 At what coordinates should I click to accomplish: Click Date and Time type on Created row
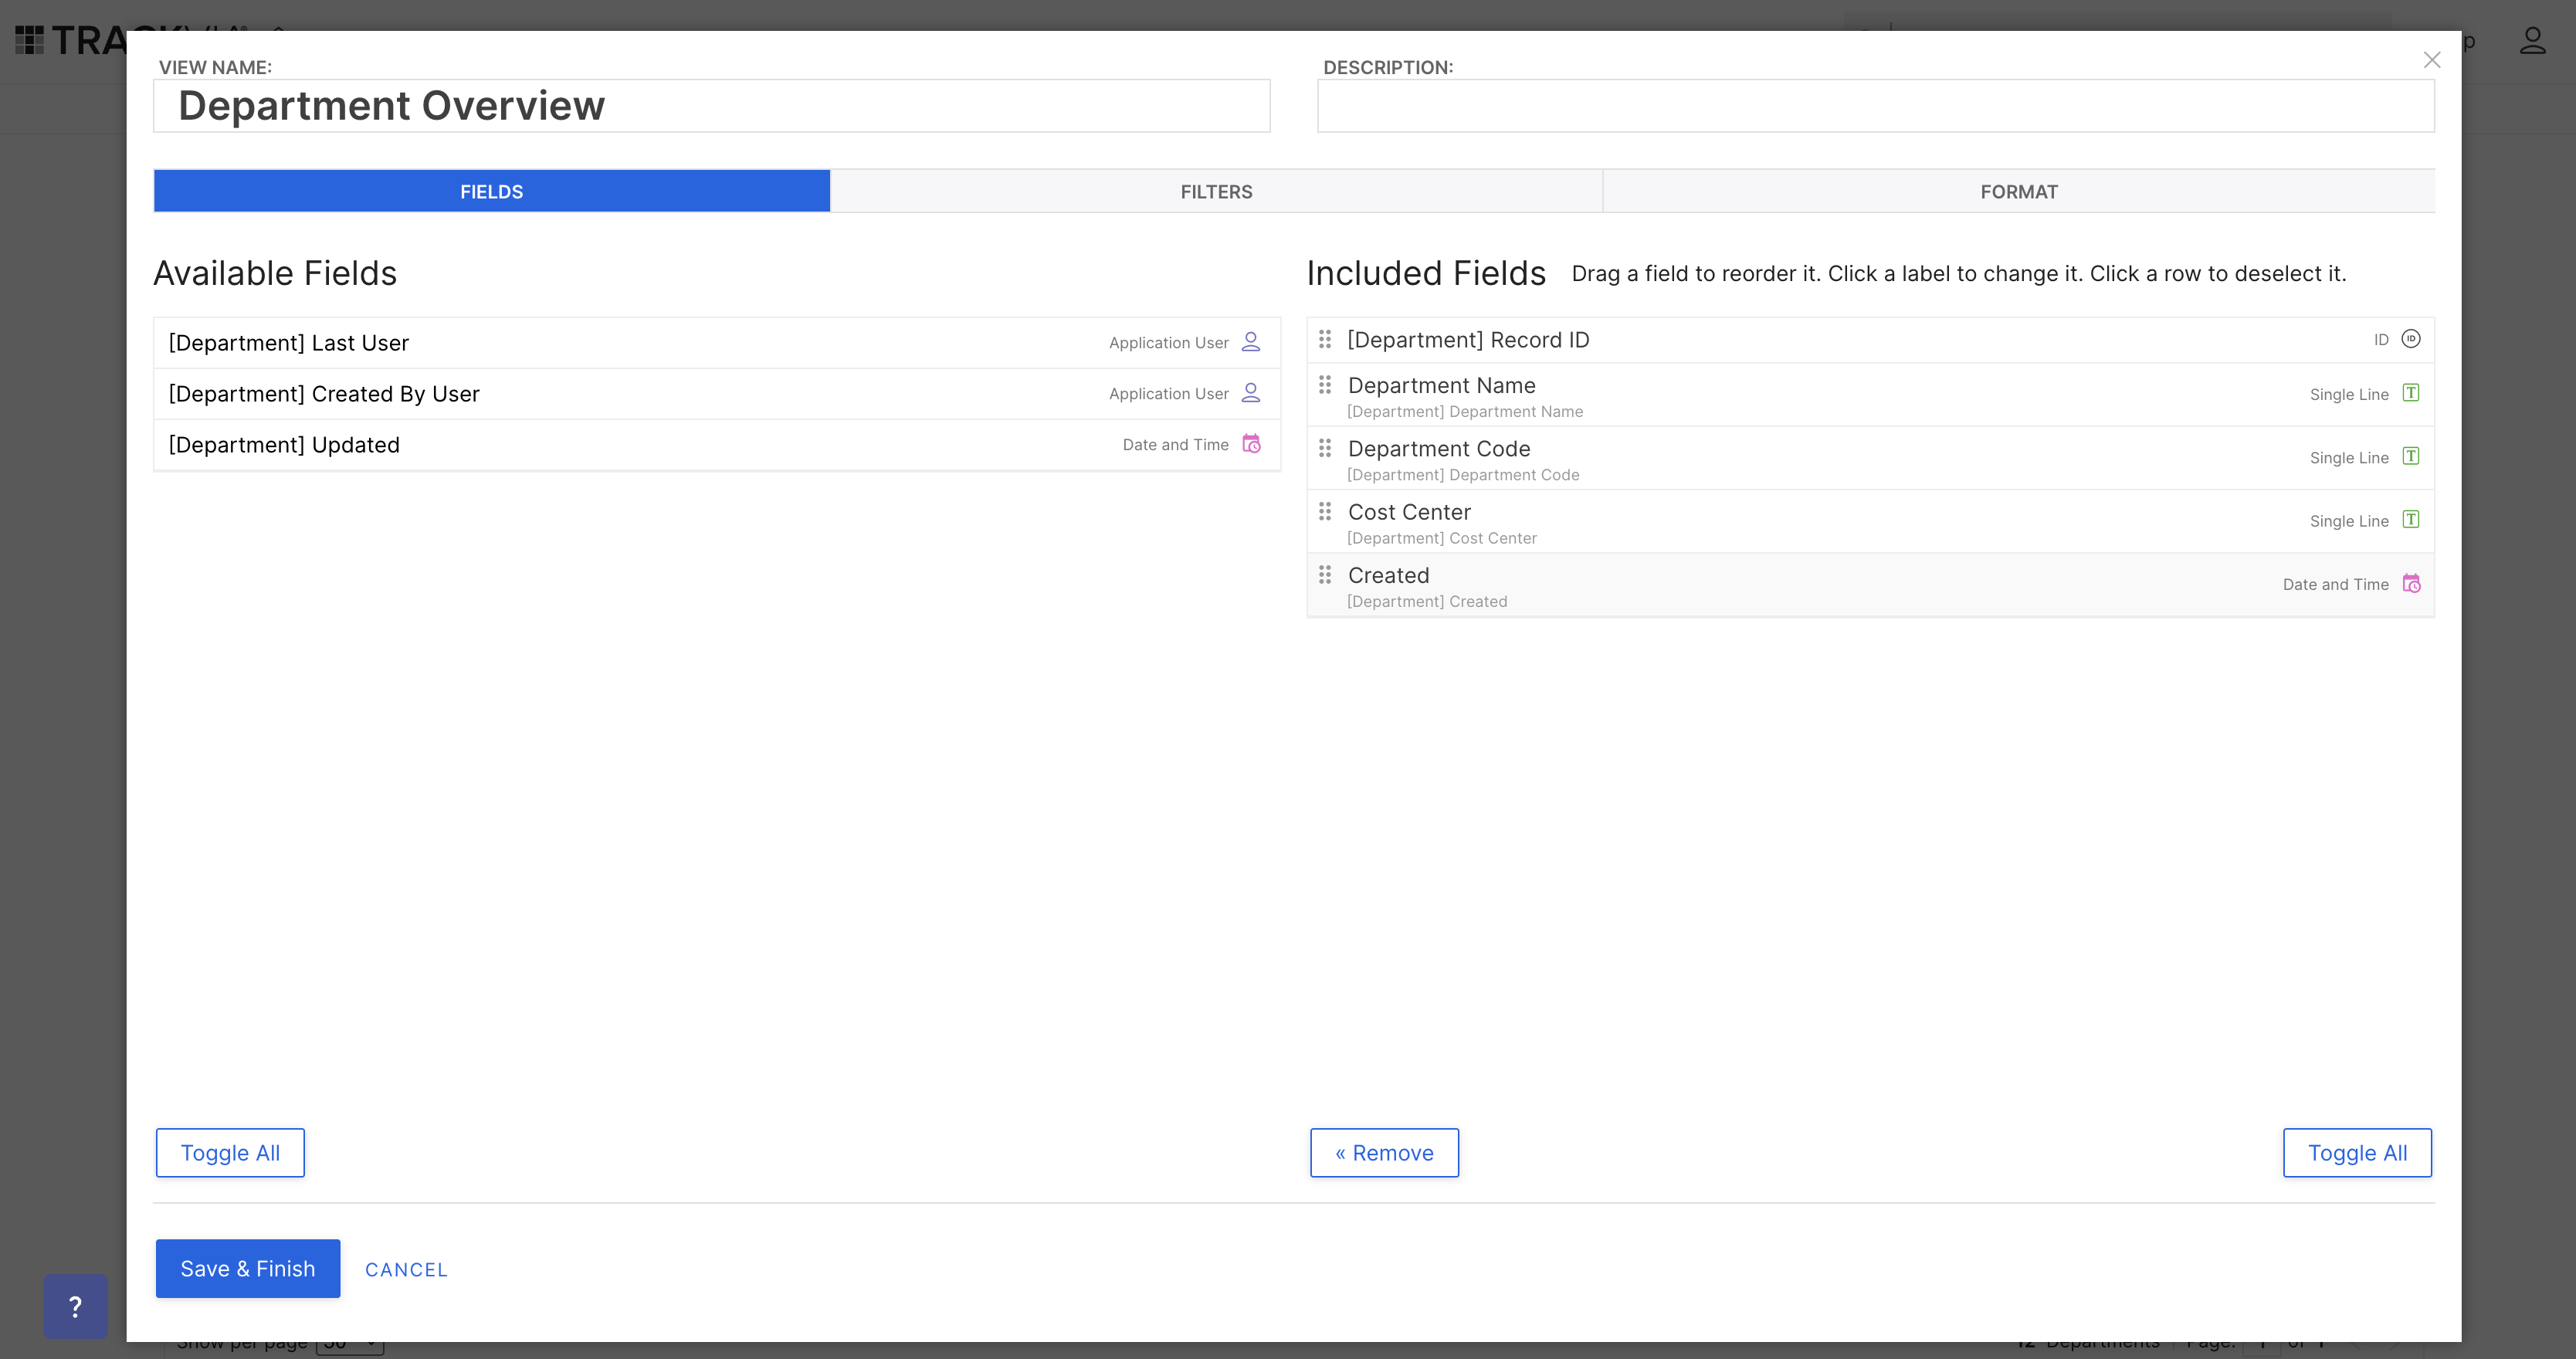2335,584
